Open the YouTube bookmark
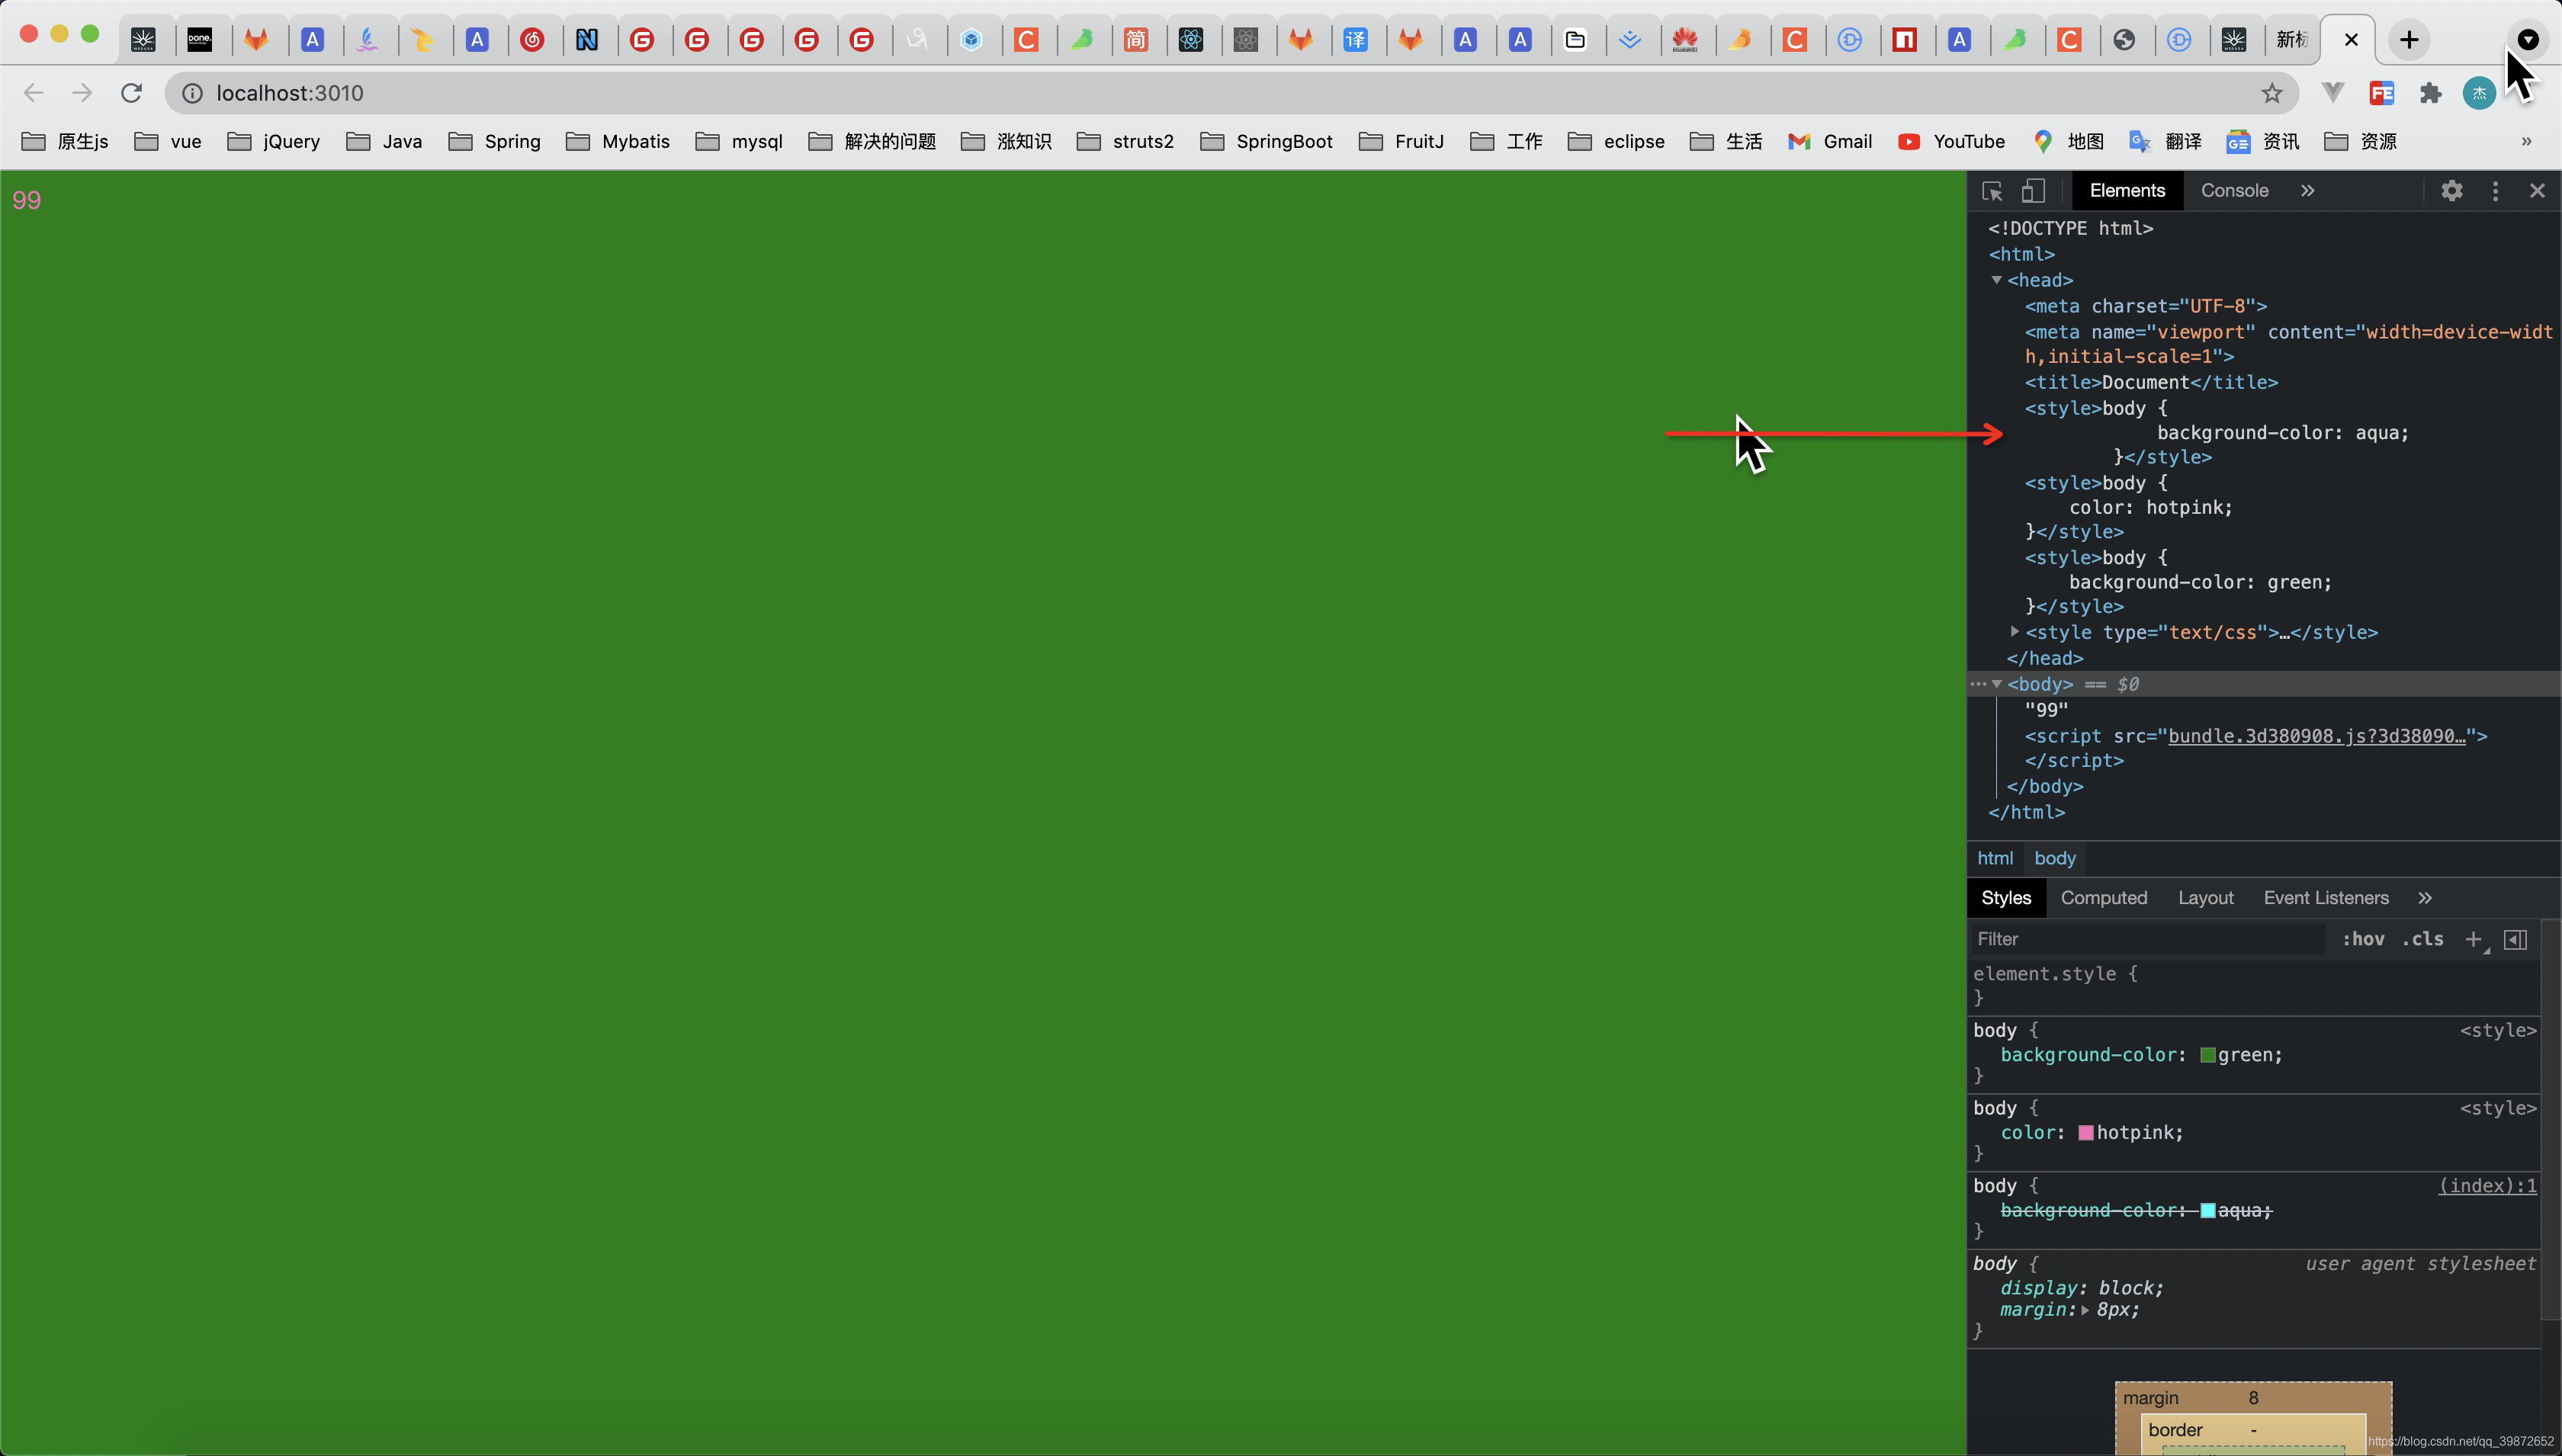This screenshot has height=1456, width=2562. (x=1950, y=141)
